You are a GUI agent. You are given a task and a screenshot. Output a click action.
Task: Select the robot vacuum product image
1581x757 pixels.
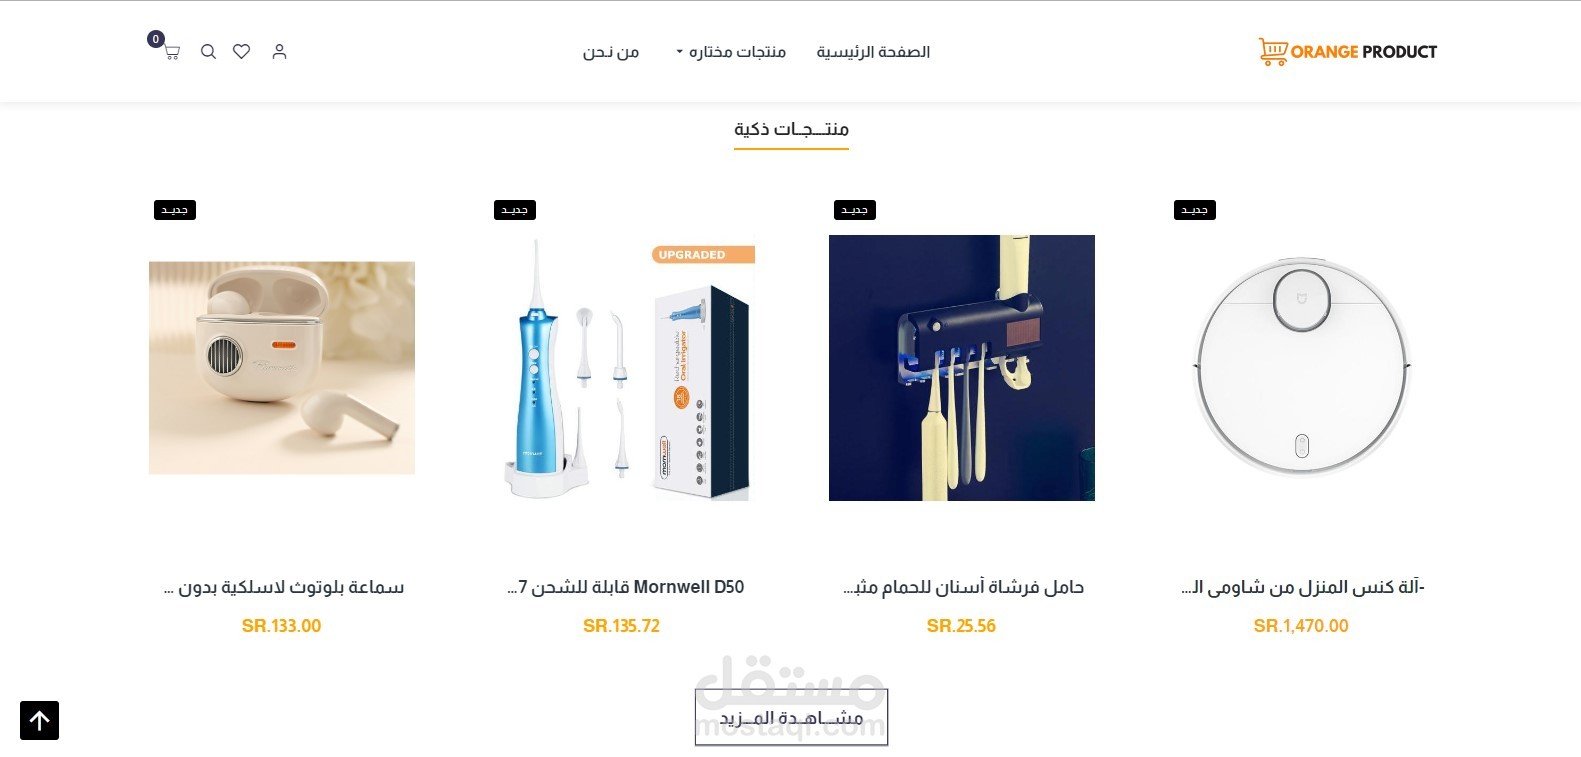(x=1302, y=368)
